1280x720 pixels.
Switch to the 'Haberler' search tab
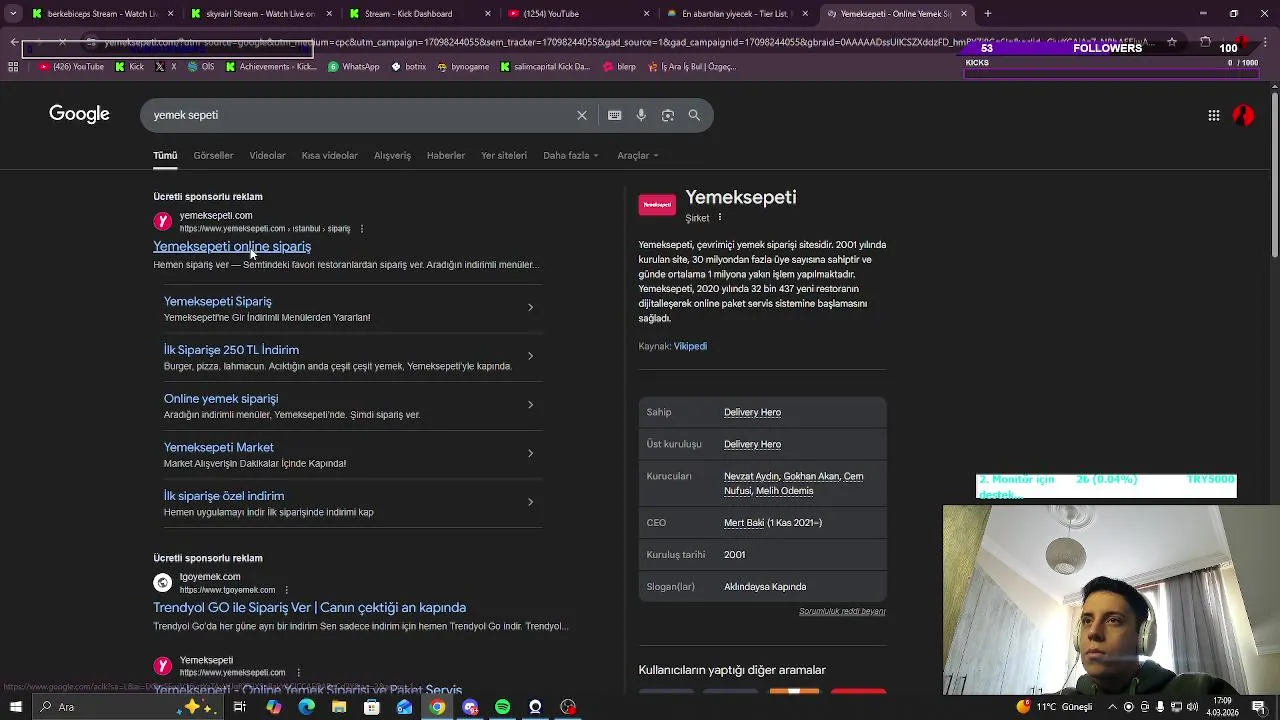tap(446, 156)
